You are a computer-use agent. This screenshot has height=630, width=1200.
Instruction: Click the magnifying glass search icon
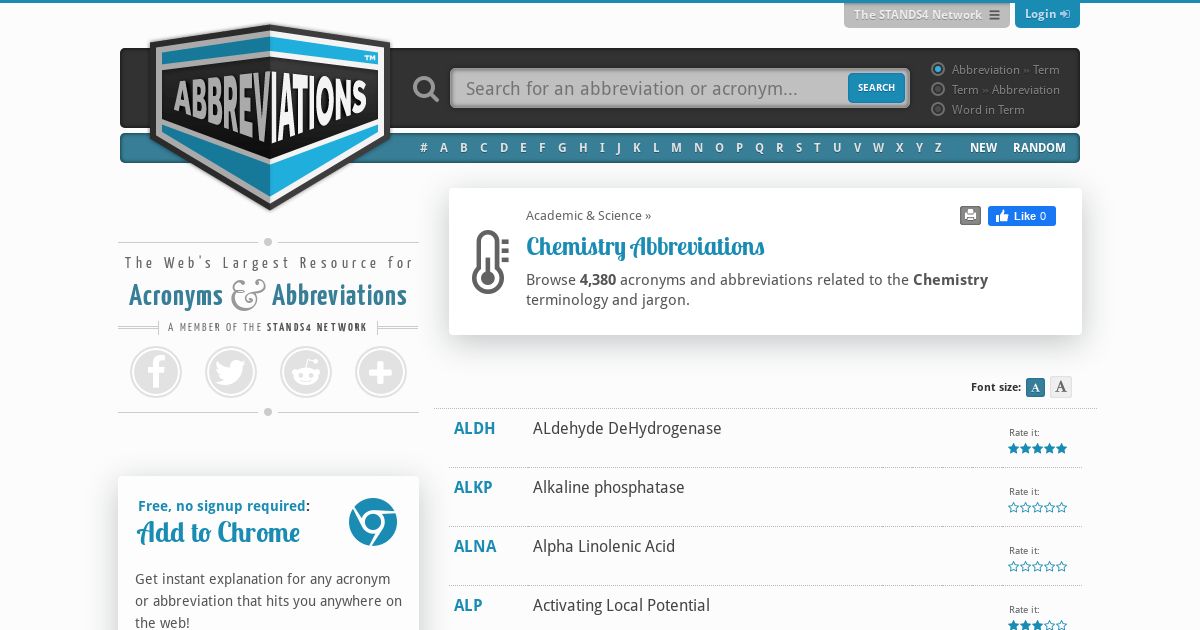pos(426,89)
